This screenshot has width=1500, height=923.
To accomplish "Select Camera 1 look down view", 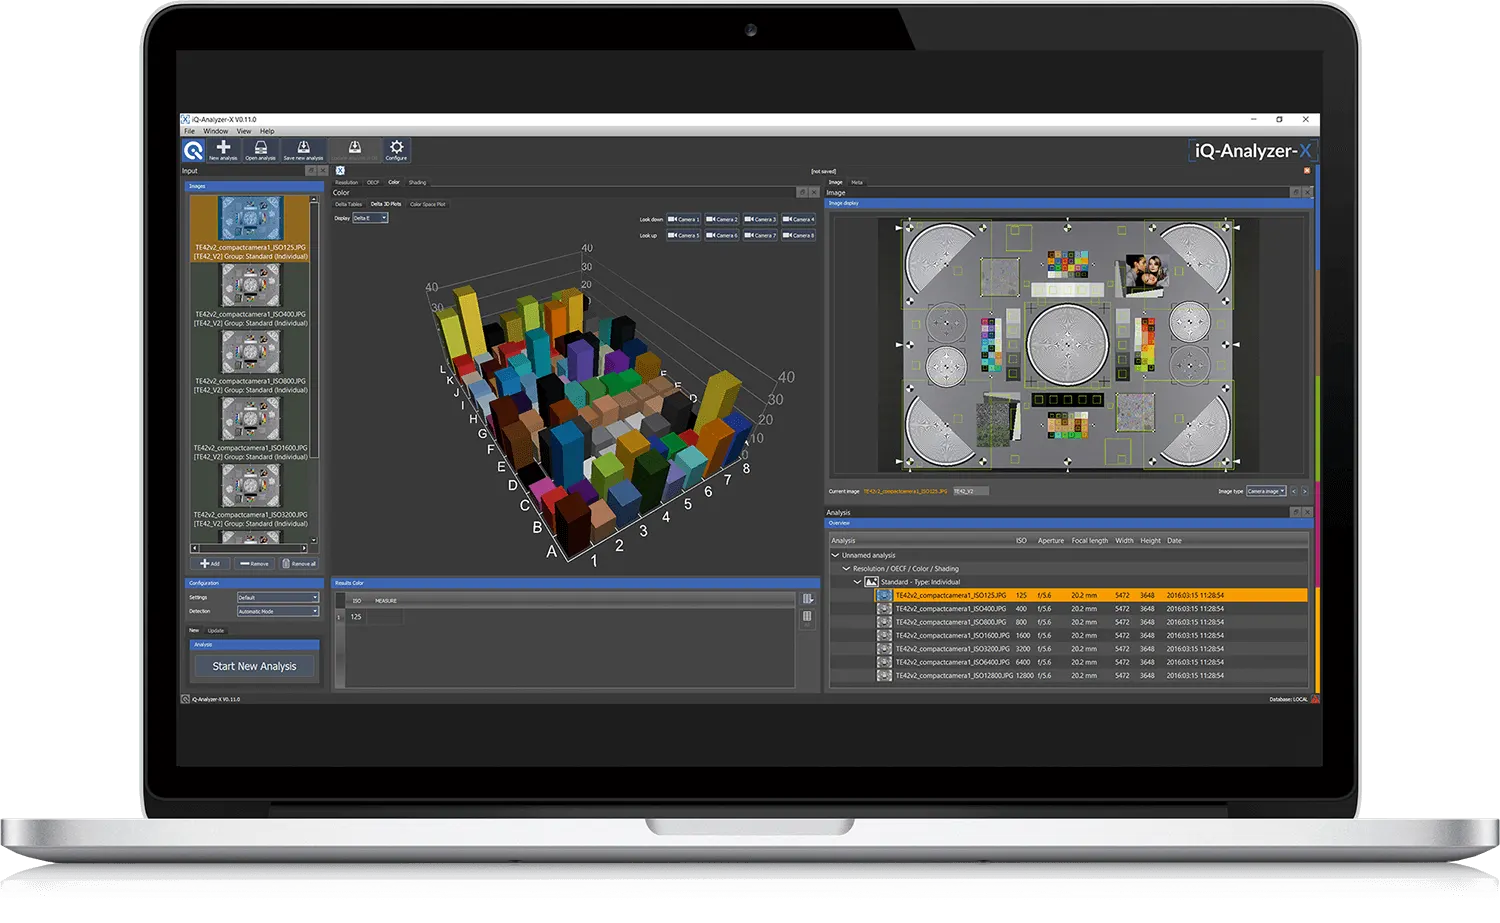I will 683,219.
